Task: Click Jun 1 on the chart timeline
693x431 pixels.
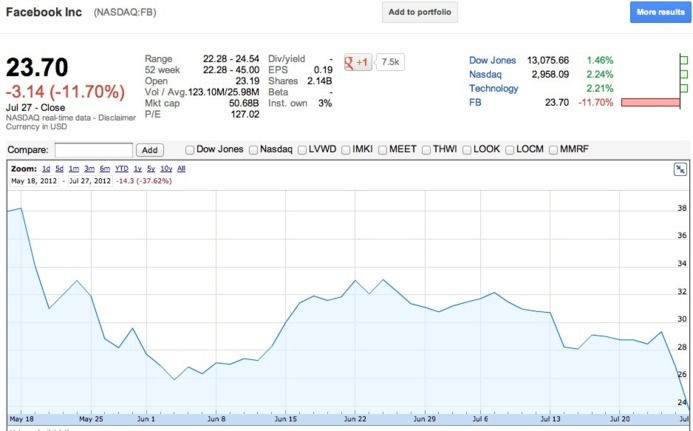Action: pyautogui.click(x=146, y=419)
